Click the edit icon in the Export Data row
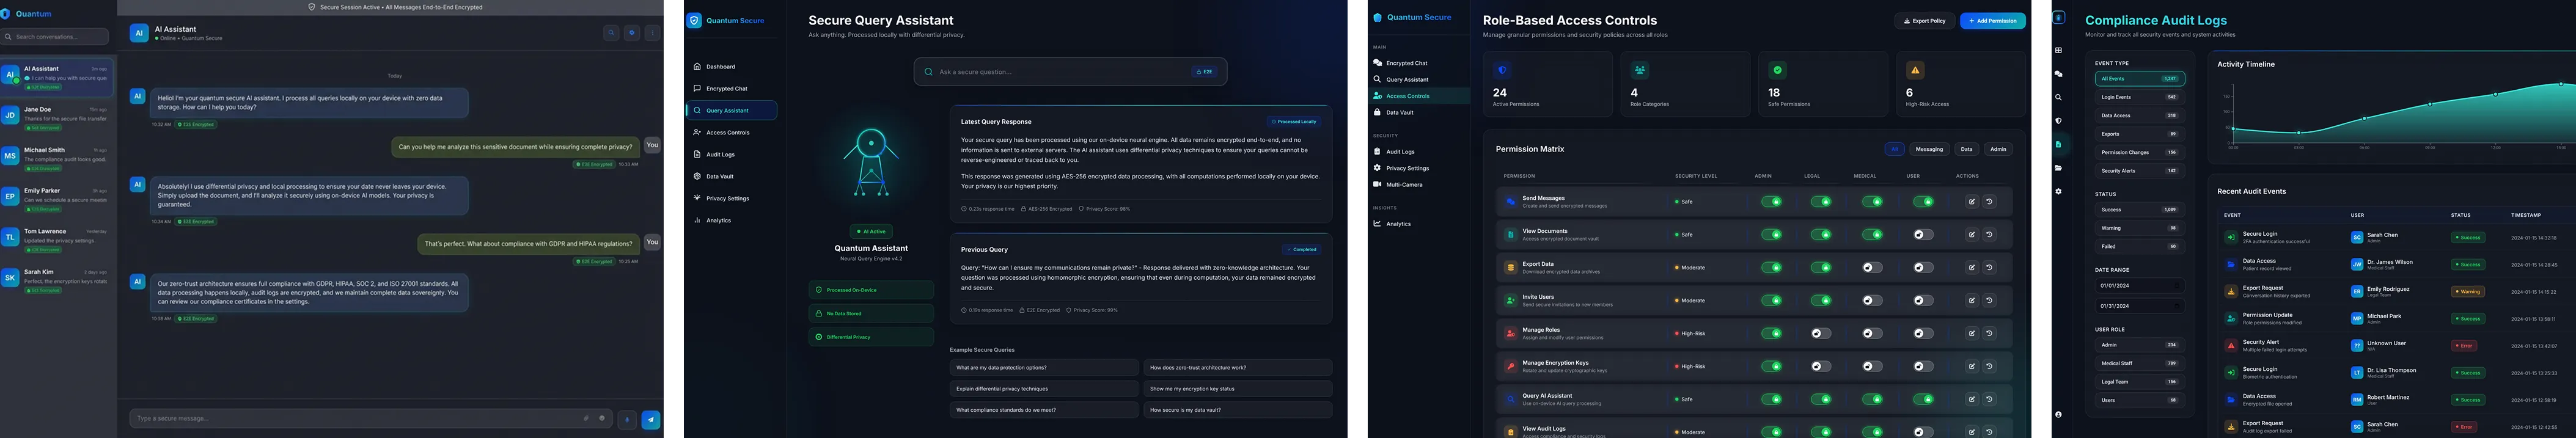This screenshot has height=438, width=2576. pos(1971,268)
